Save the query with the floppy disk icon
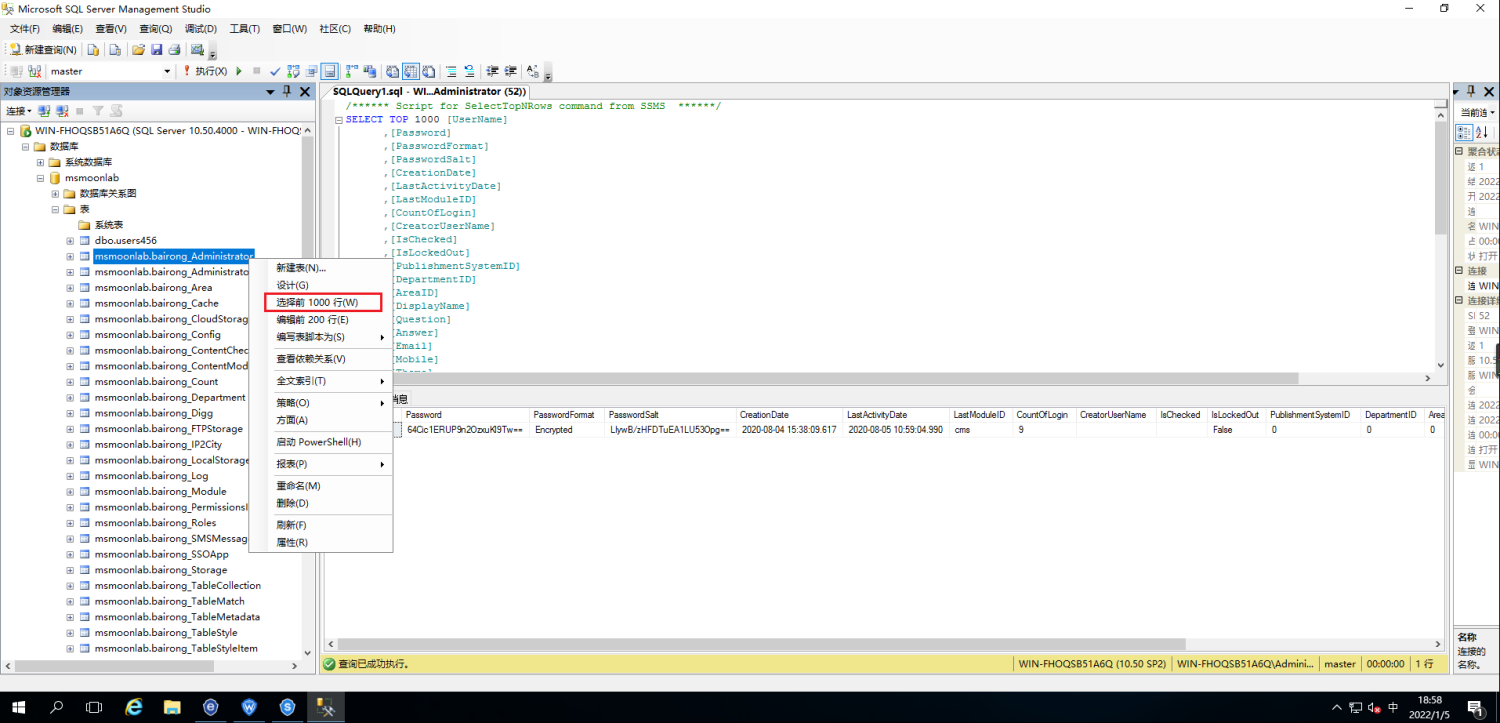This screenshot has width=1500, height=723. tap(156, 49)
